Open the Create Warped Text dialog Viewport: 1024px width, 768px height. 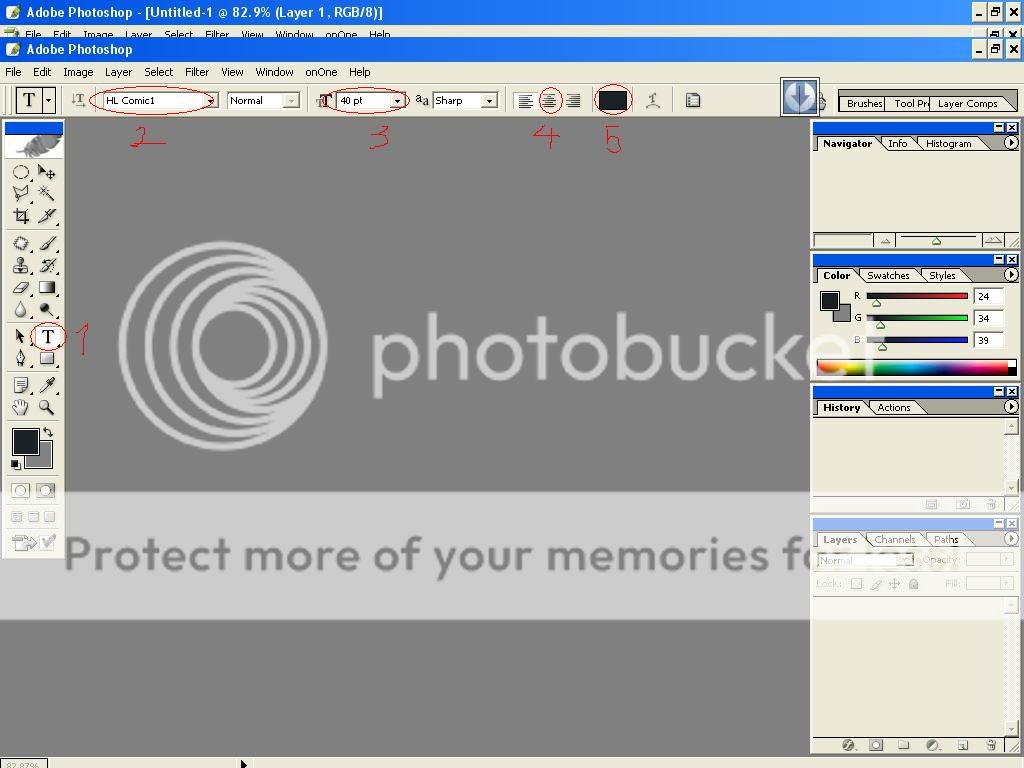(x=652, y=101)
